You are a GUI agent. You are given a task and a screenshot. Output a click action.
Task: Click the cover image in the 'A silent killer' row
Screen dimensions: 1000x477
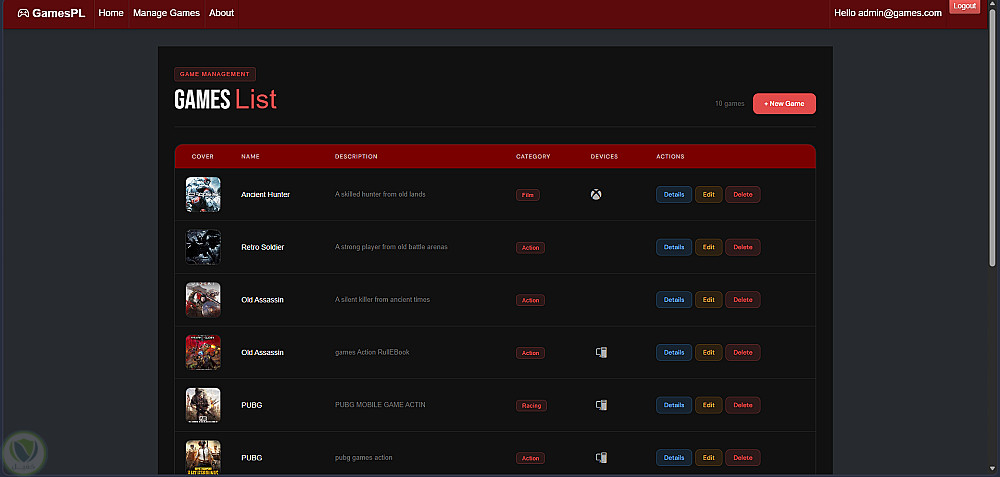tap(203, 300)
